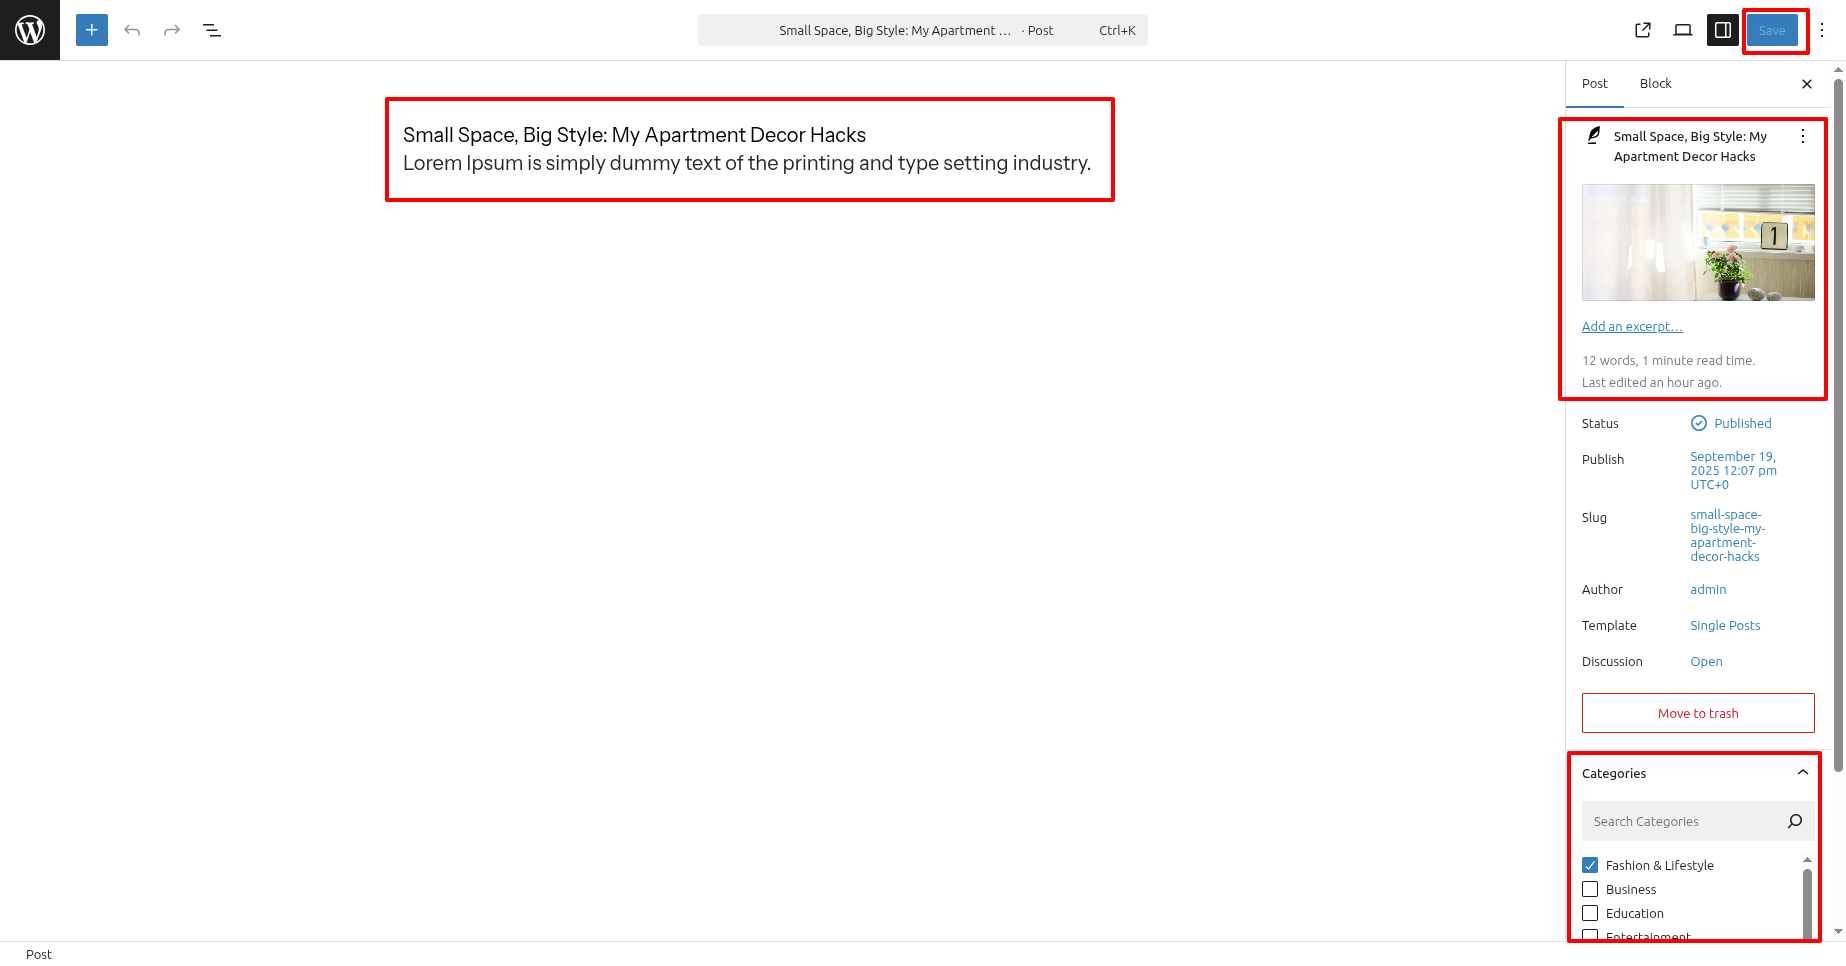Click the Redo arrow icon
Viewport: 1846px width, 966px height.
pos(172,30)
